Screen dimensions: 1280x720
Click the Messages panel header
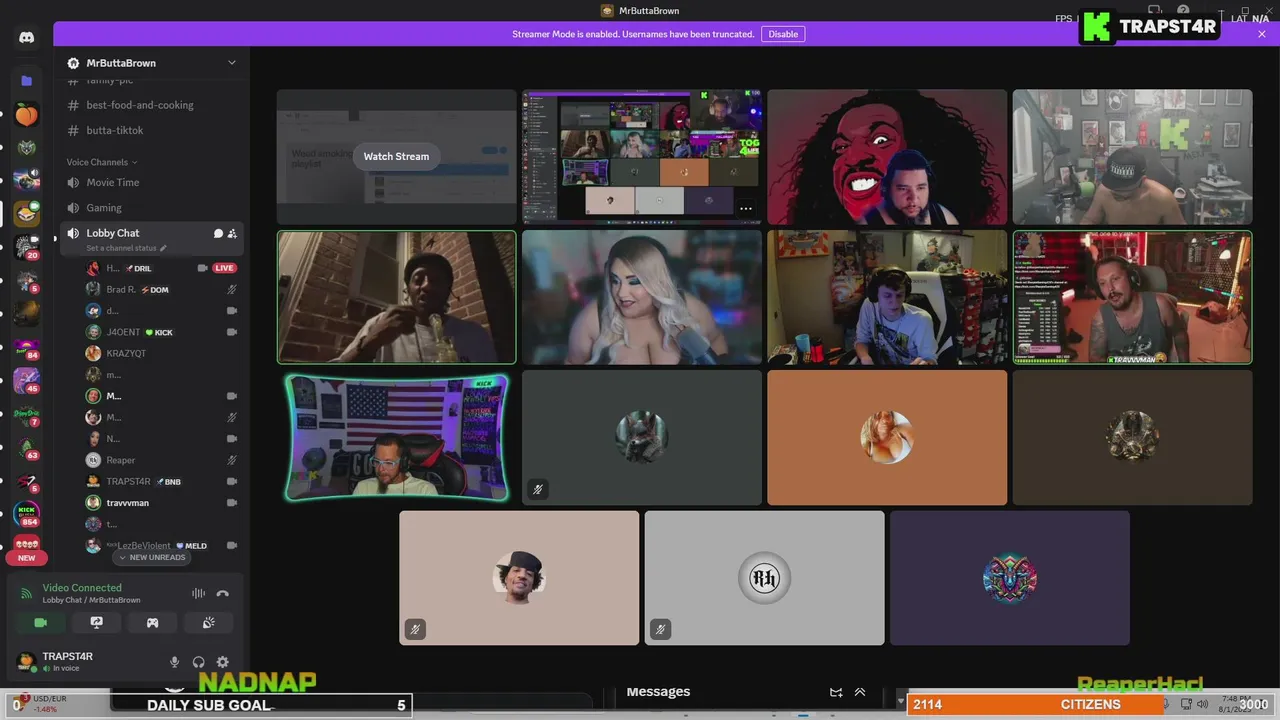pyautogui.click(x=658, y=692)
